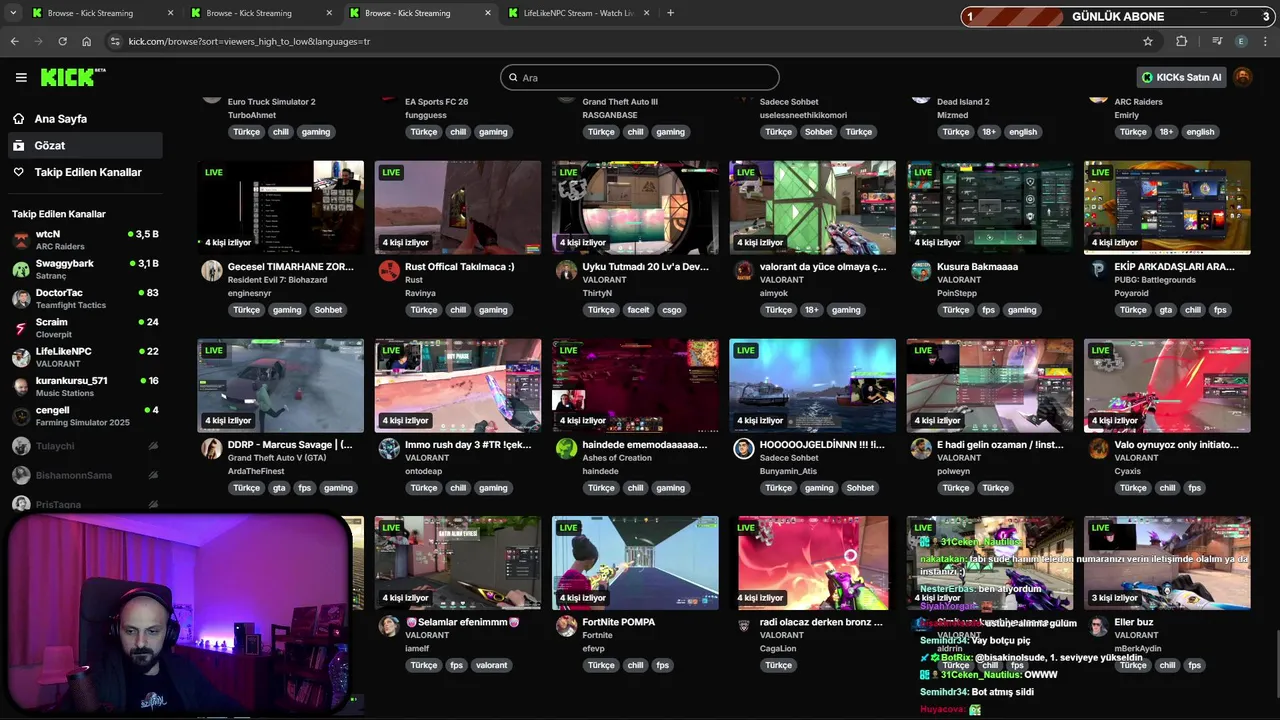Click csgo tag under ThirtyN stream
The height and width of the screenshot is (720, 1280).
(x=672, y=310)
